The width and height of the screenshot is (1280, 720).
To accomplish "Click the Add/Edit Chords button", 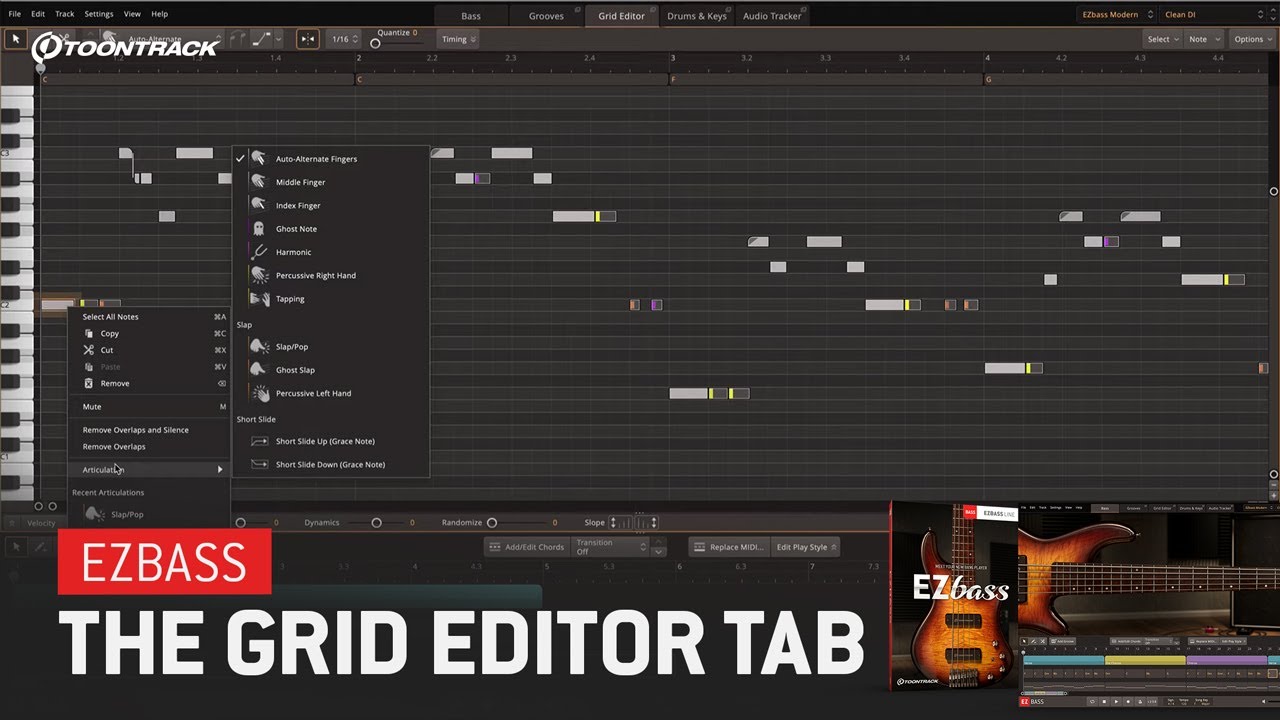I will [x=527, y=547].
